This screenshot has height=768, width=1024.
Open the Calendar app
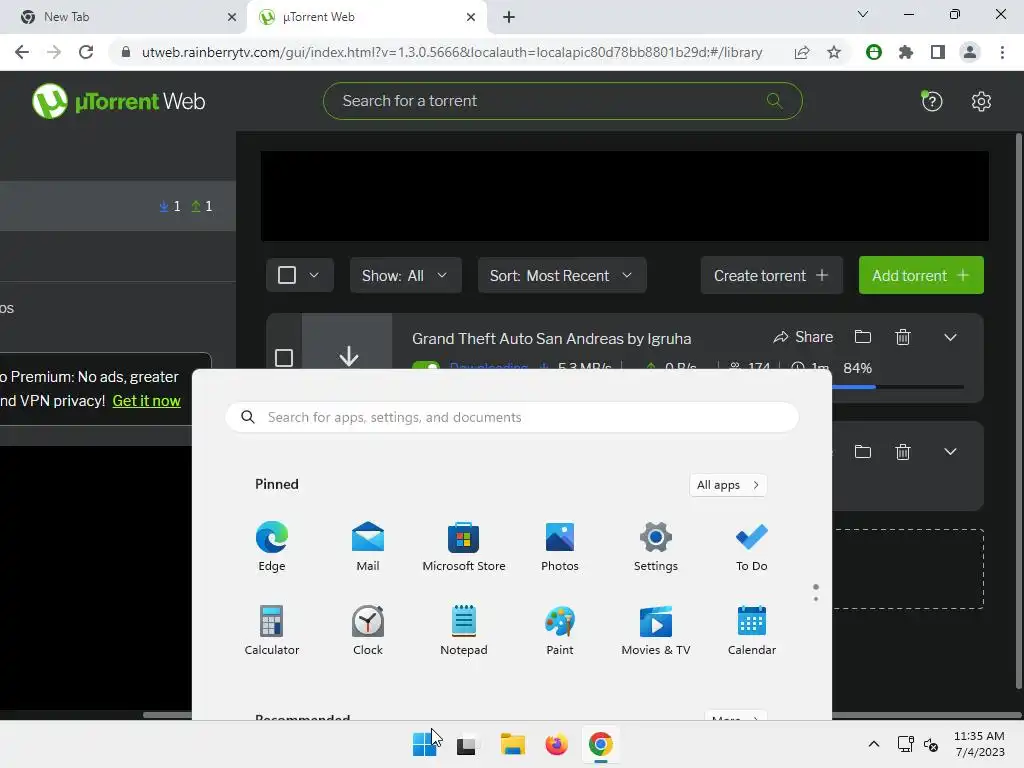752,631
